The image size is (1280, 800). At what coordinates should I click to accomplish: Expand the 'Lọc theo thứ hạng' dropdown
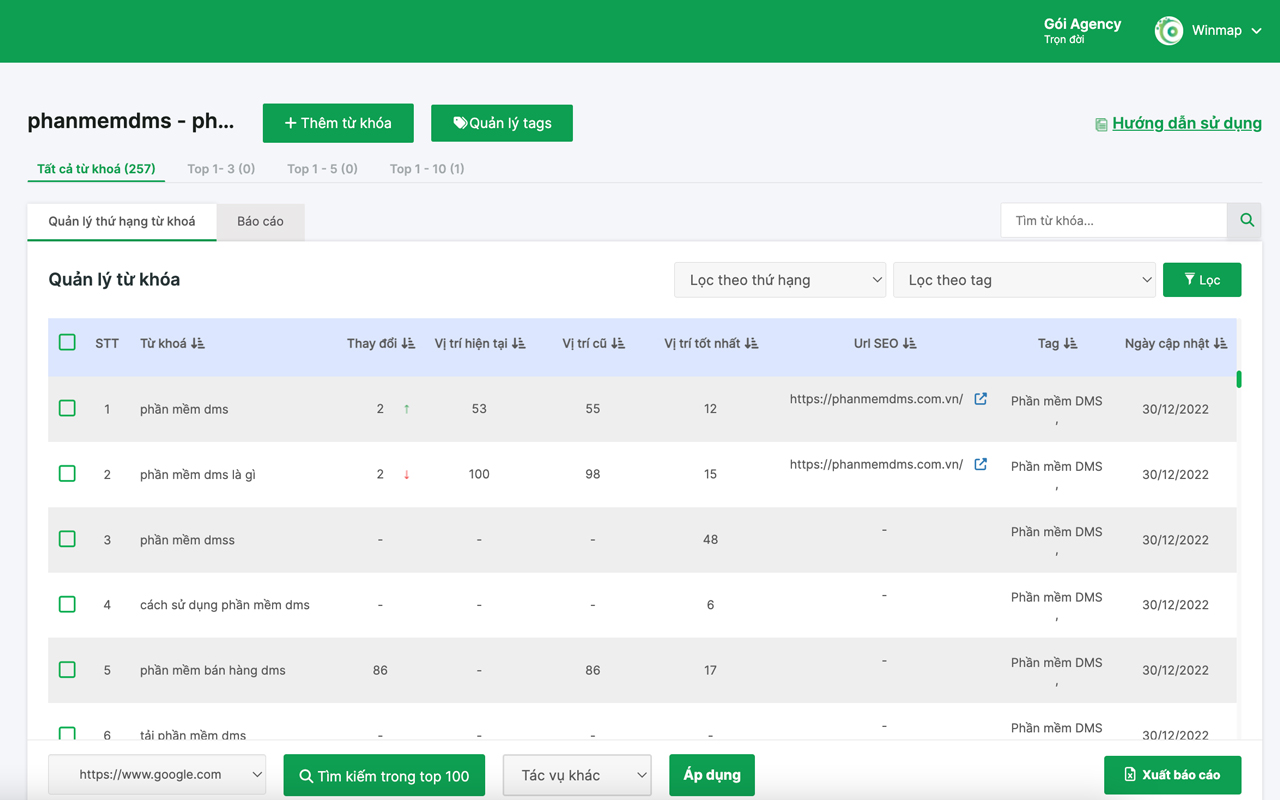780,280
